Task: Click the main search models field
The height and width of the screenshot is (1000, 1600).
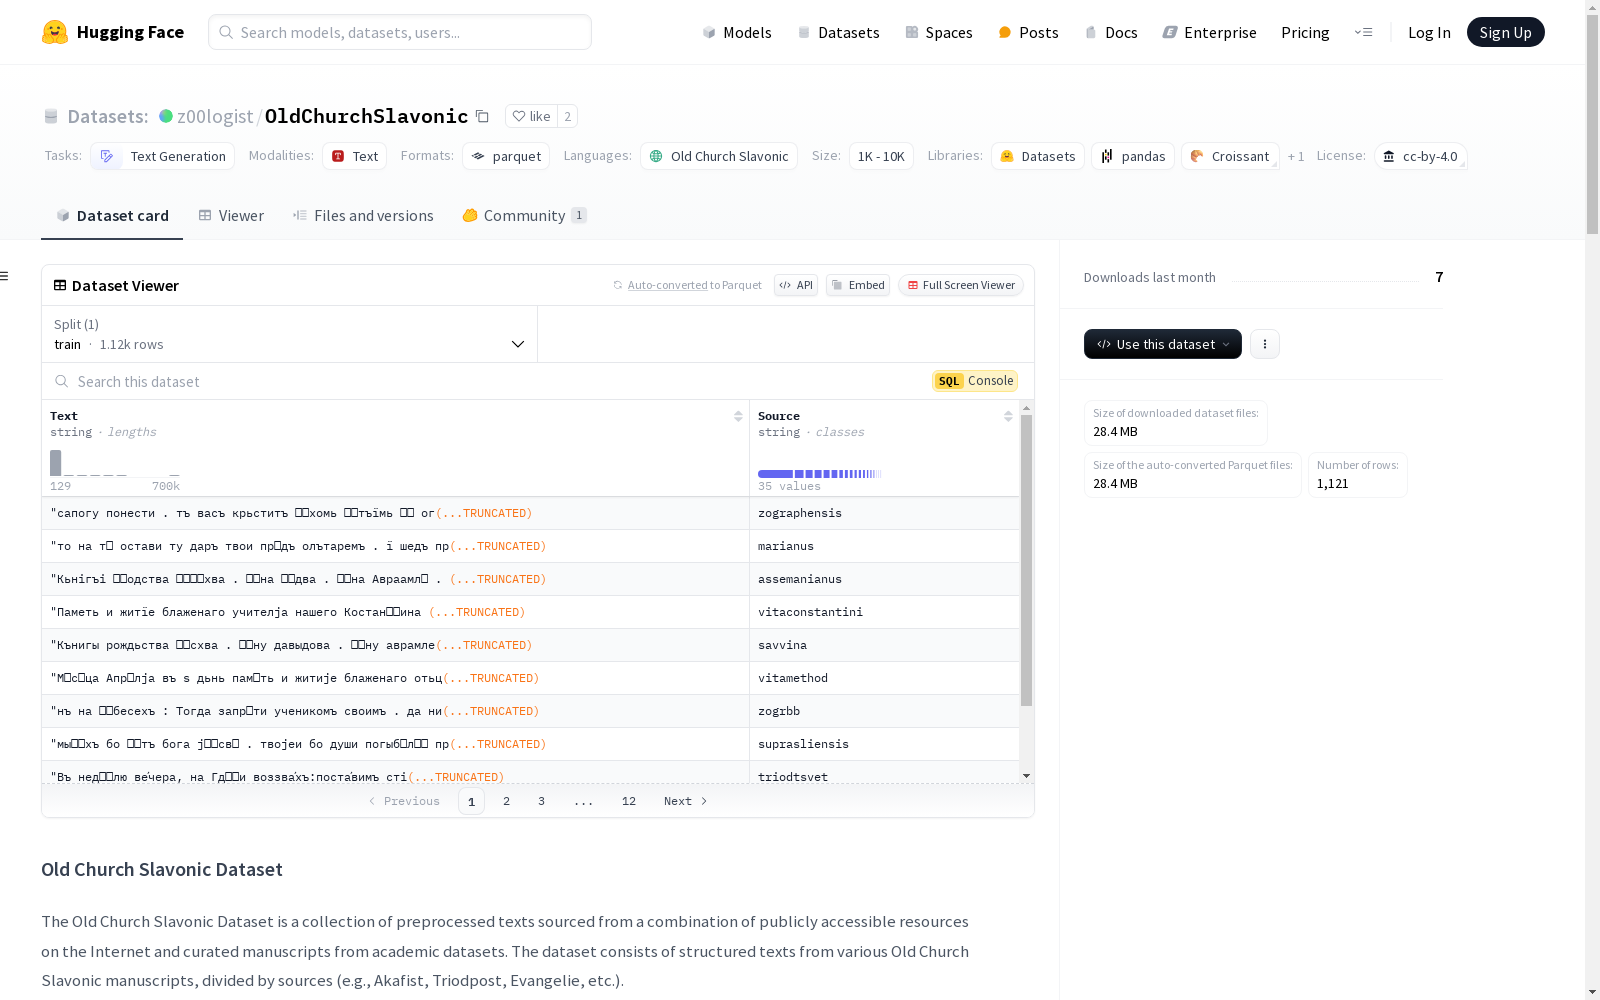Action: pyautogui.click(x=400, y=32)
